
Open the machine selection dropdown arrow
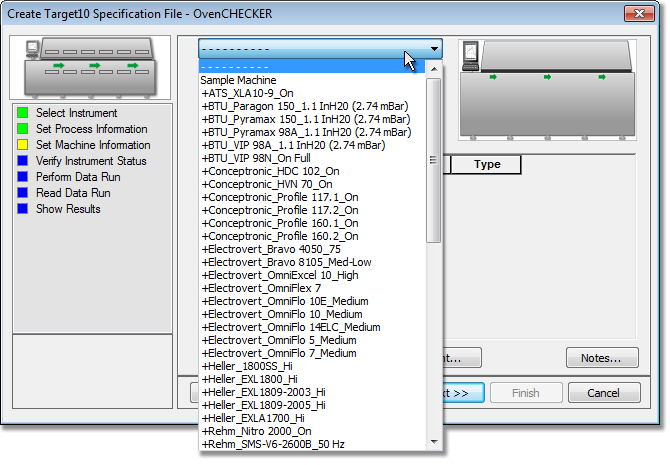click(434, 49)
